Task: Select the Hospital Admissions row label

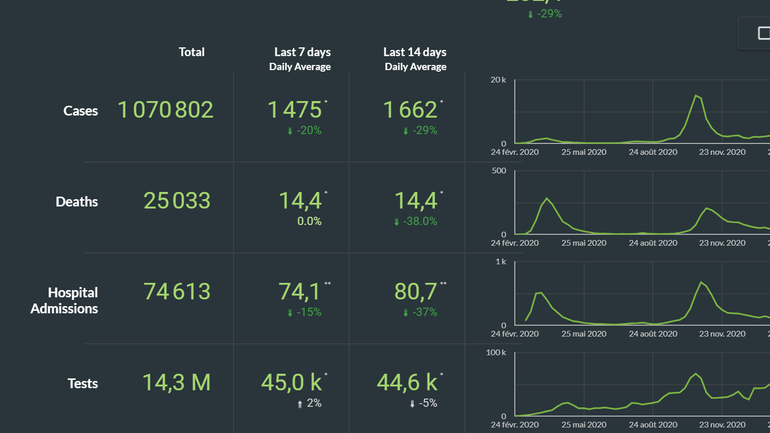Action: (x=72, y=300)
